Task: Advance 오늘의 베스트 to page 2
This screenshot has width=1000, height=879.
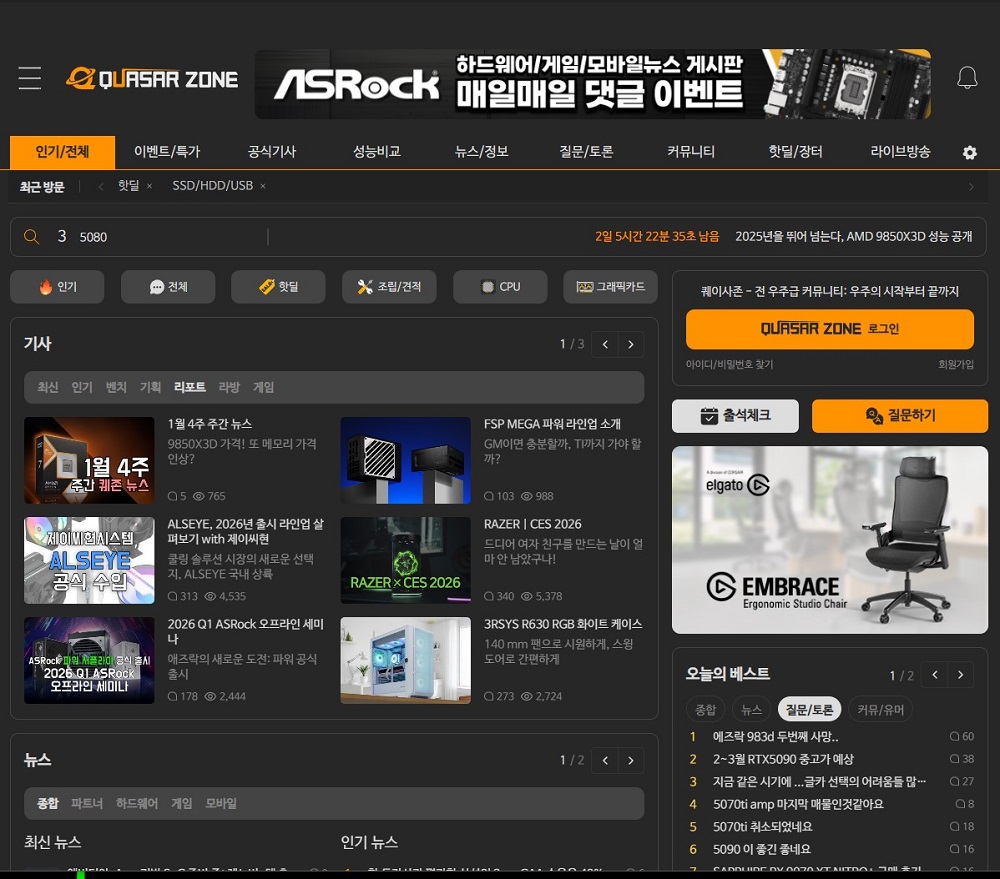Action: (x=961, y=675)
